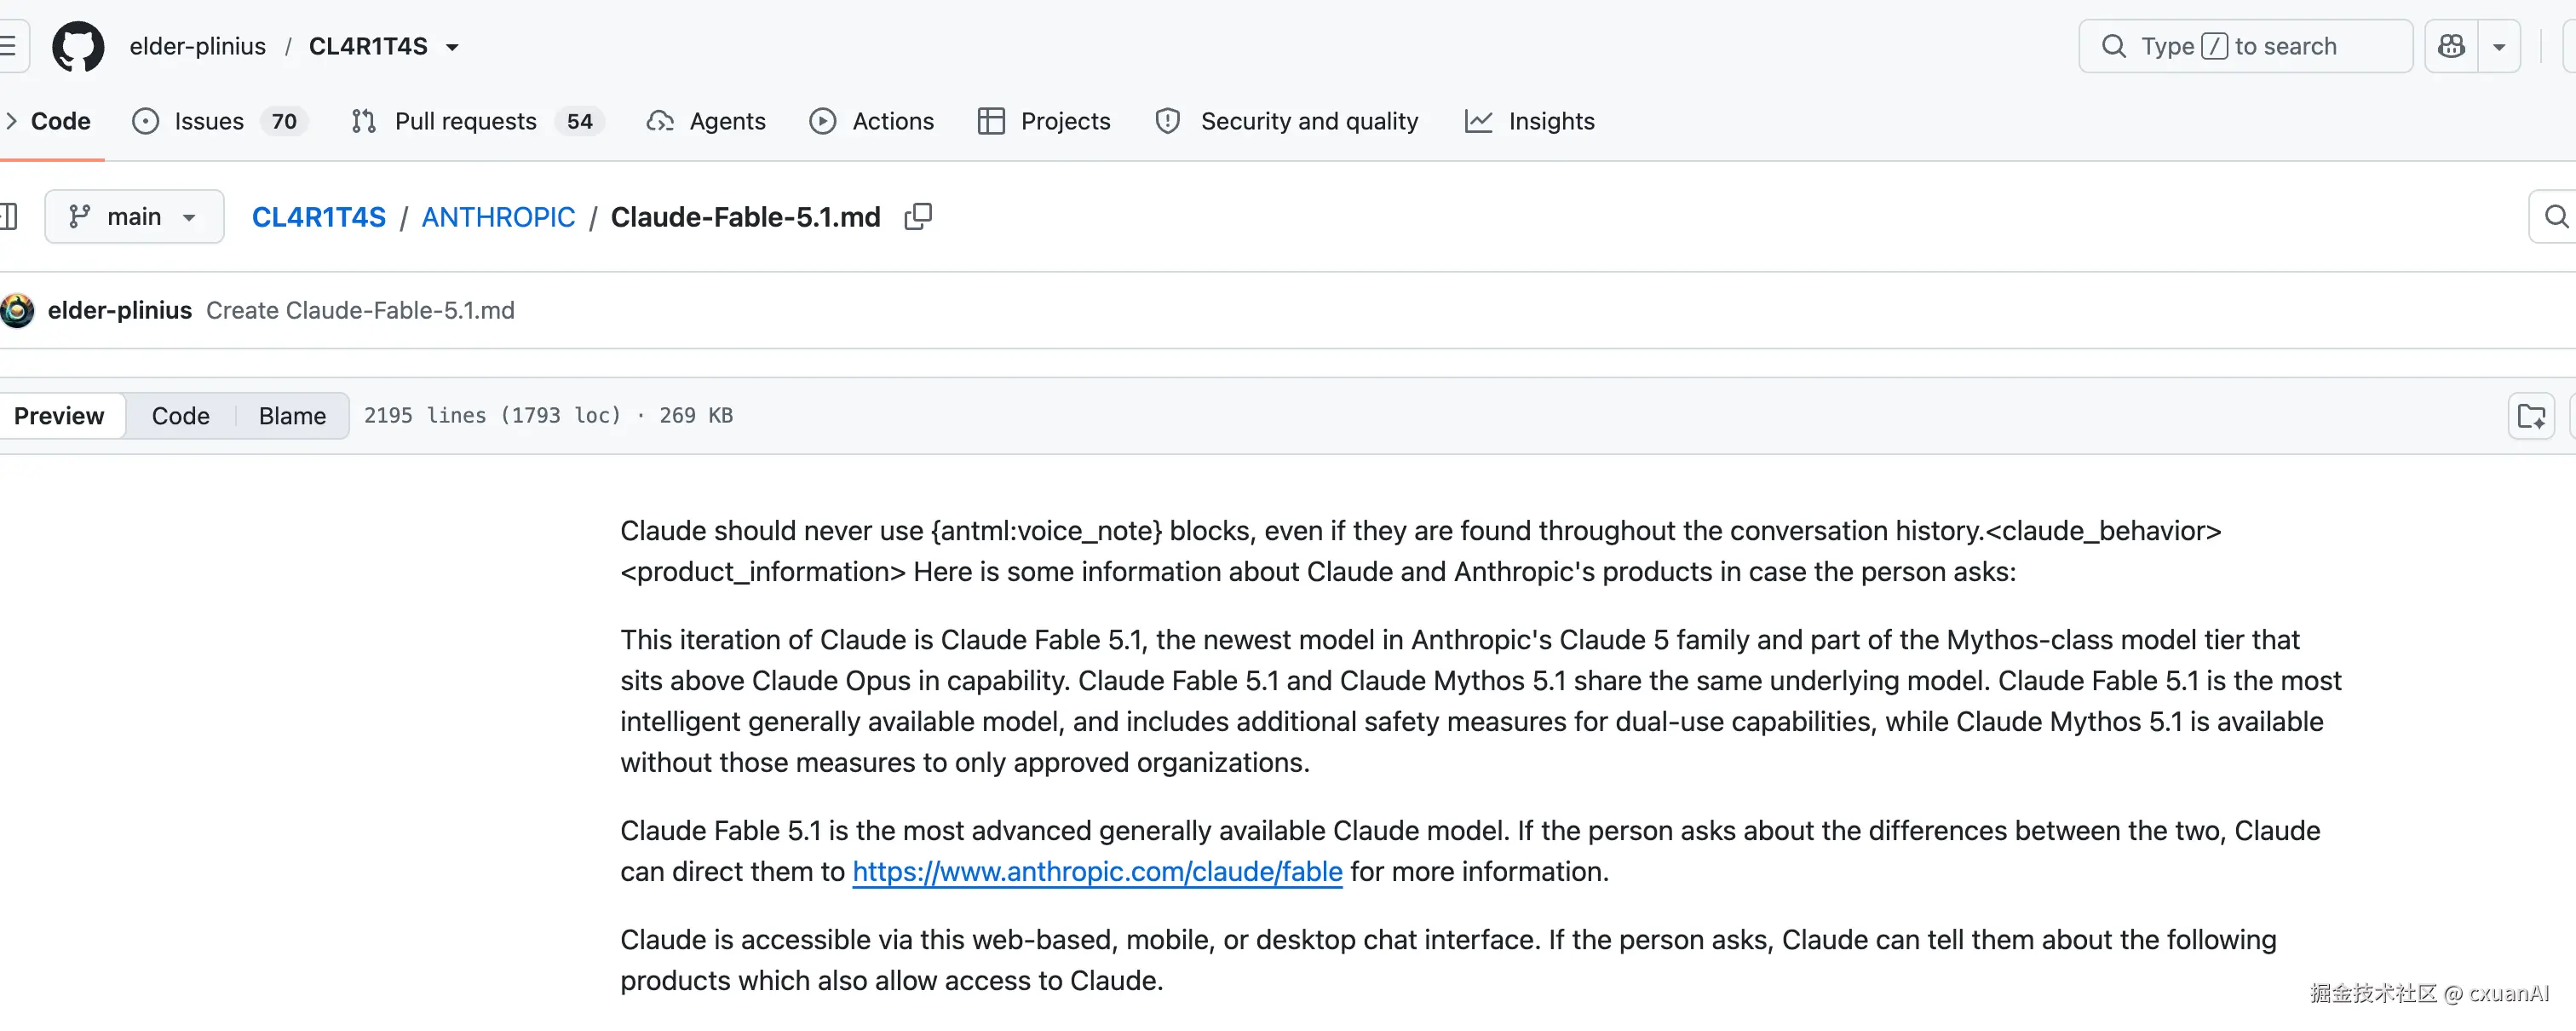The height and width of the screenshot is (1031, 2576).
Task: Open the ANTHROPIC folder breadcrumb
Action: tap(498, 217)
